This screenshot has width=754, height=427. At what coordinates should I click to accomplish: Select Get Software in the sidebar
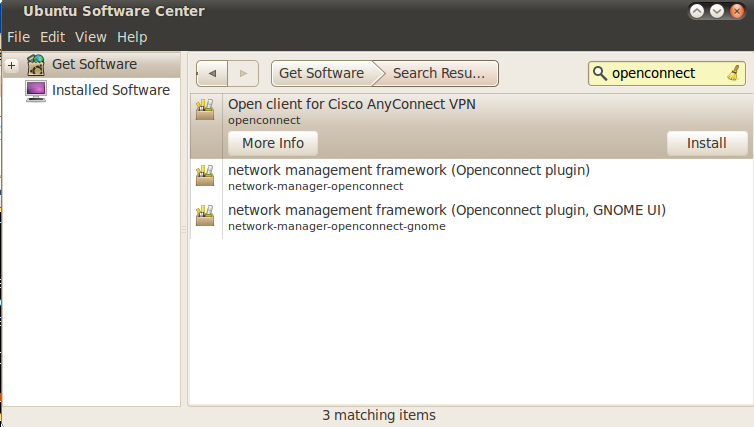(x=94, y=64)
